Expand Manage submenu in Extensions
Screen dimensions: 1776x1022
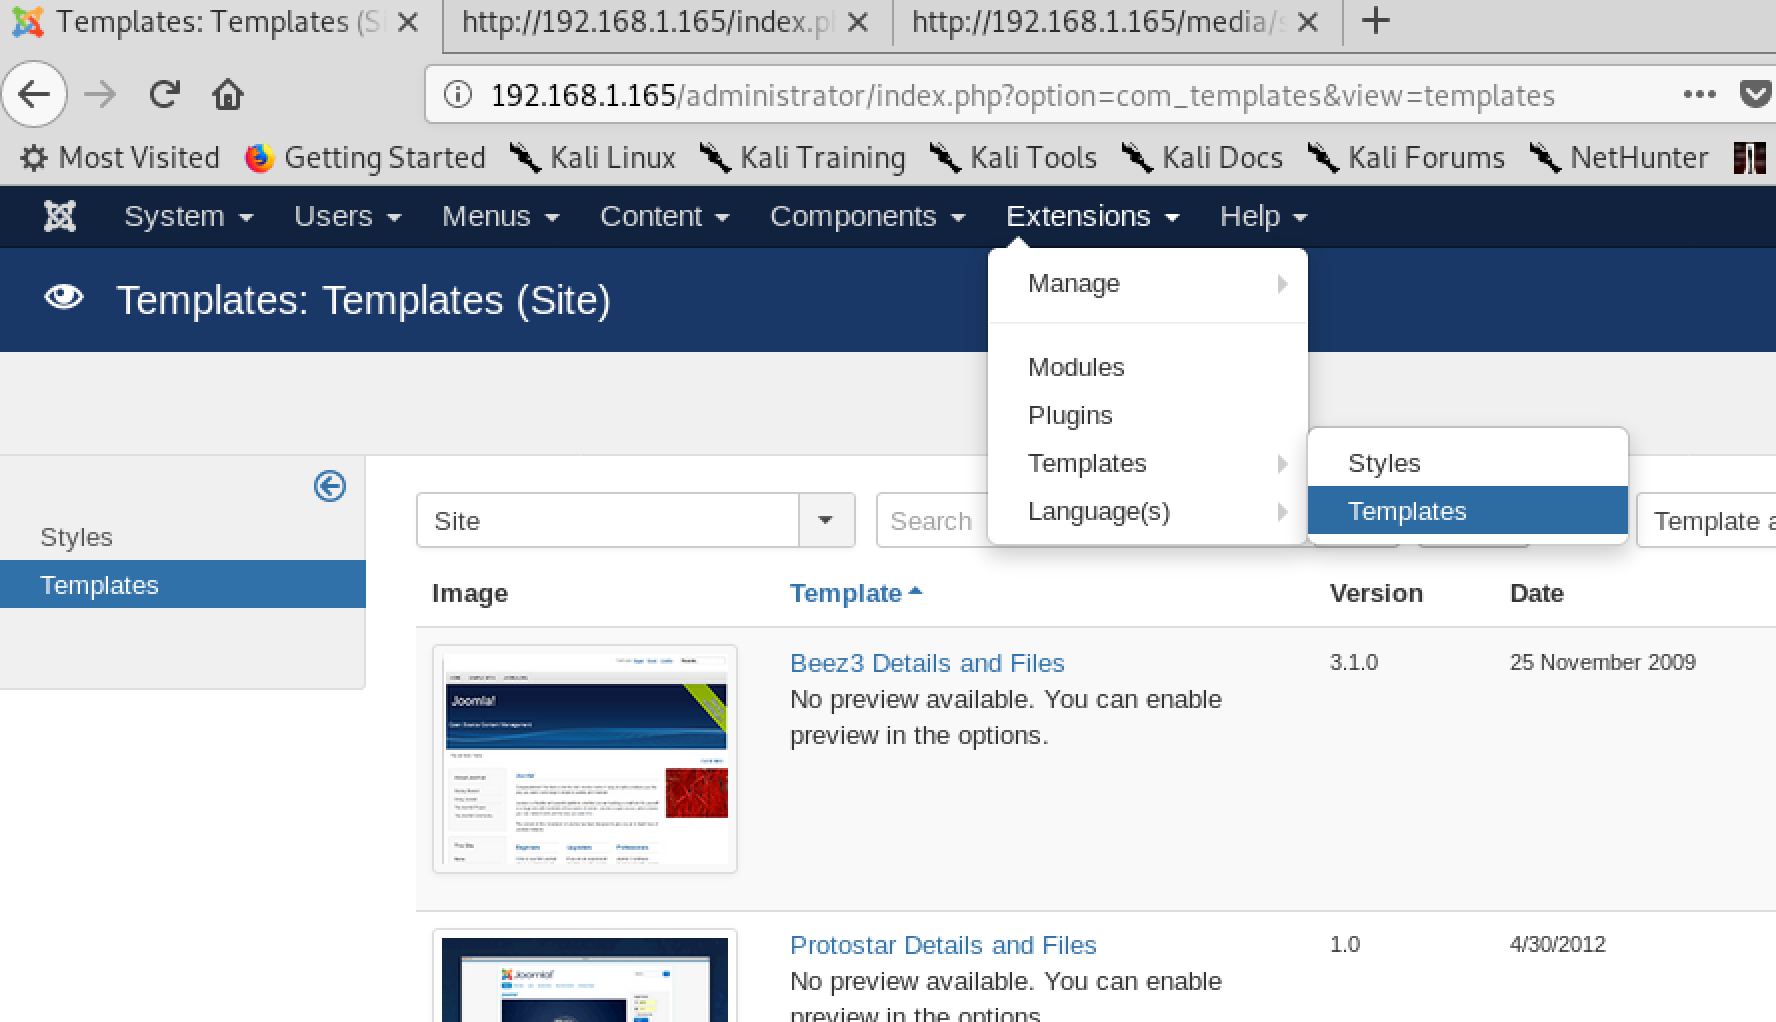[1148, 284]
